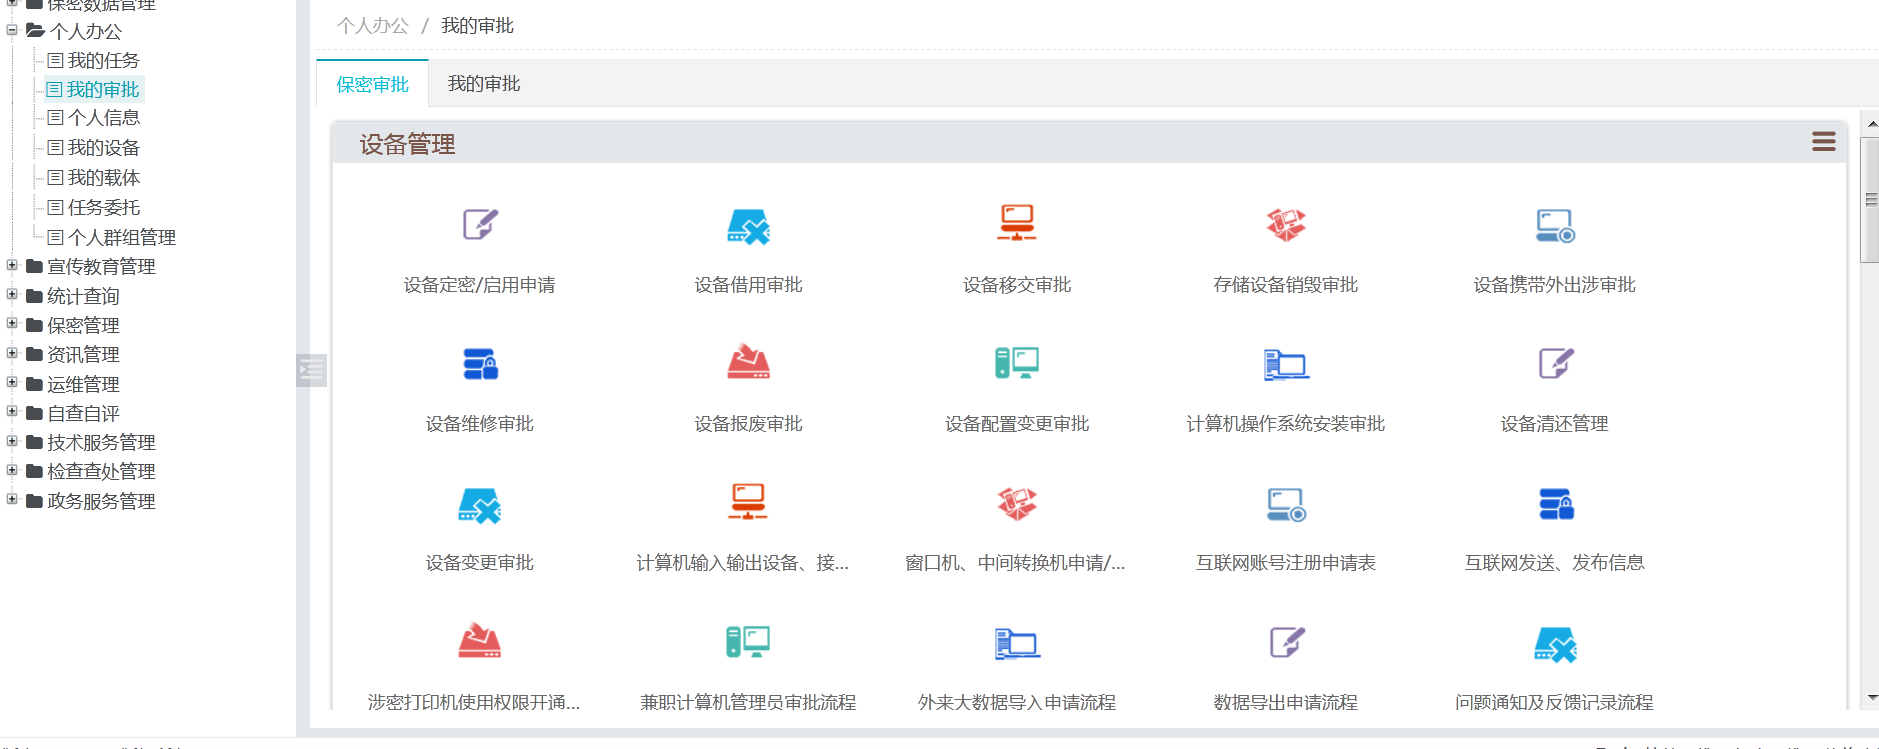The height and width of the screenshot is (749, 1879).
Task: Open 计算机操作系统安装审批 icon
Action: tap(1286, 364)
